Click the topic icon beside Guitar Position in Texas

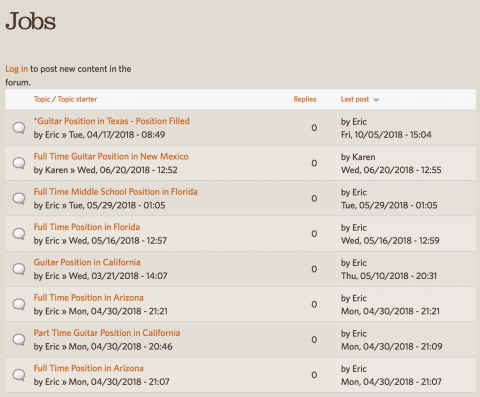pyautogui.click(x=19, y=128)
